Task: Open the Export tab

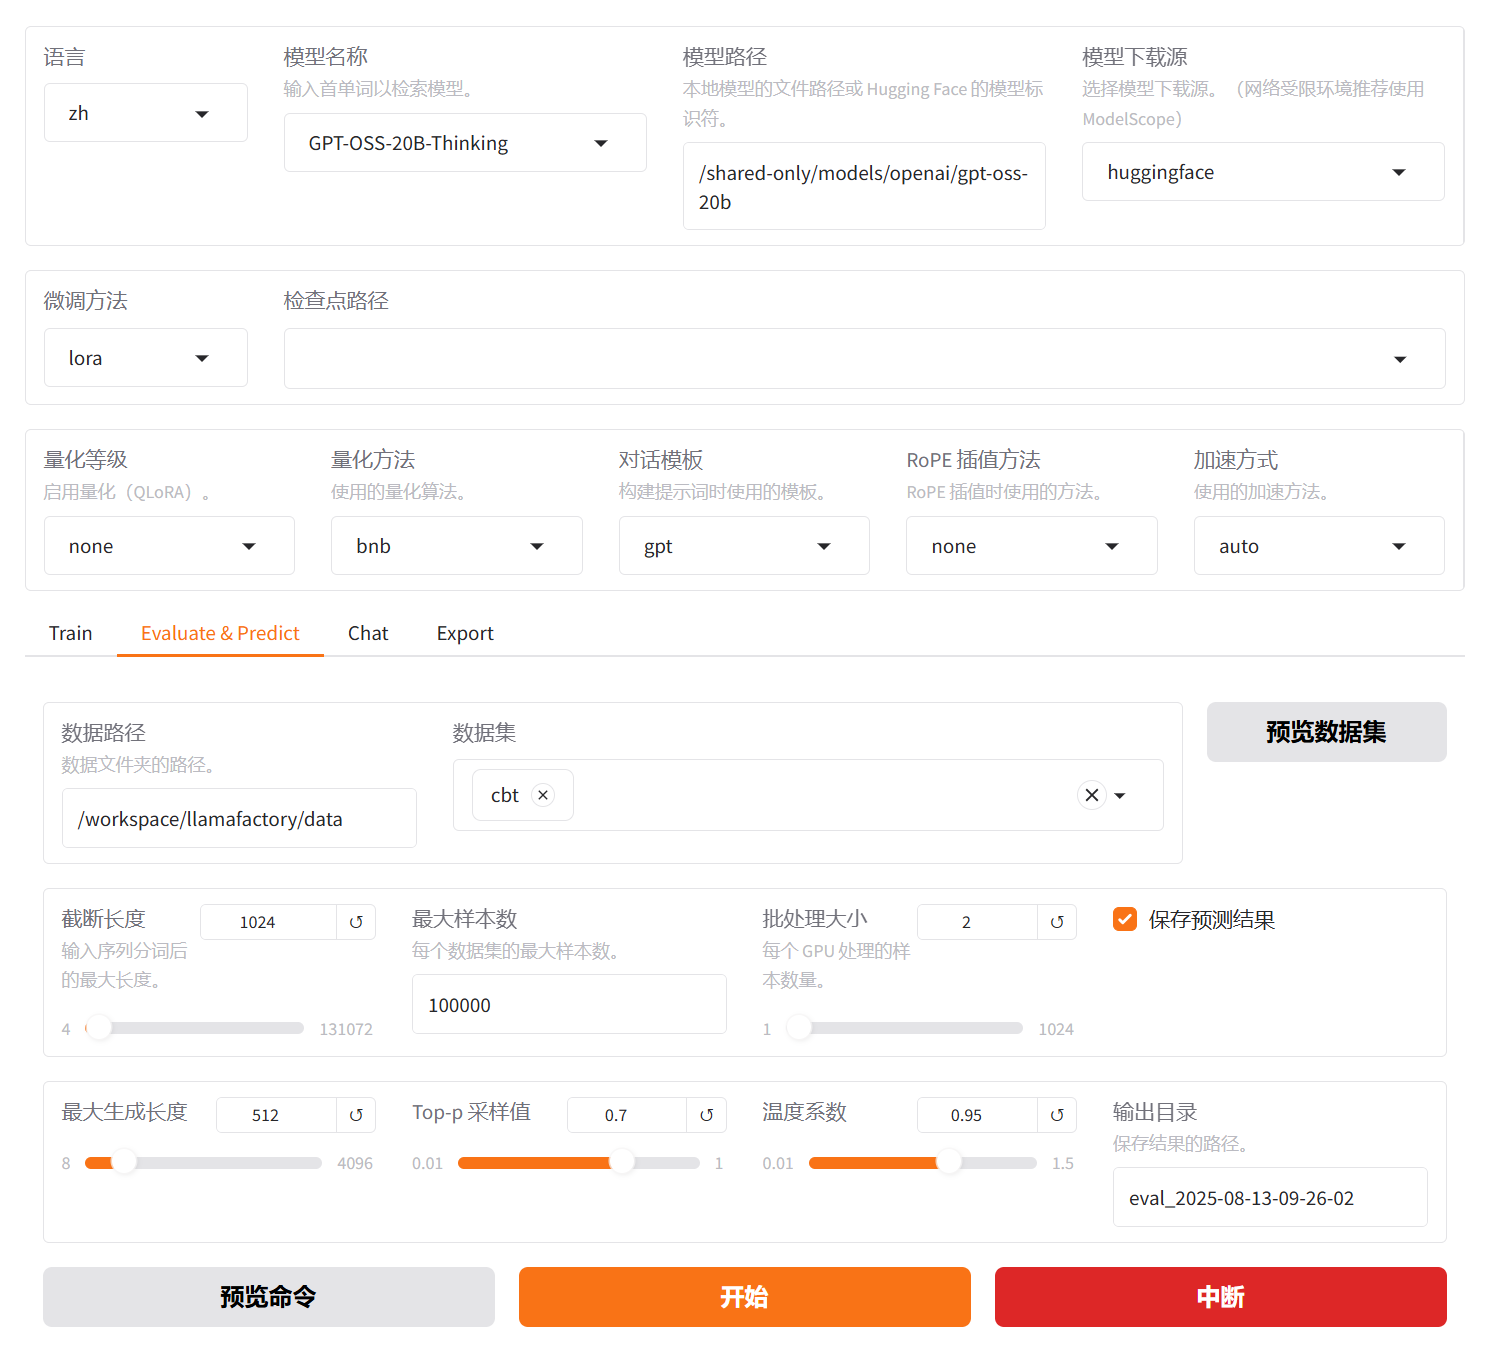Action: (x=465, y=633)
